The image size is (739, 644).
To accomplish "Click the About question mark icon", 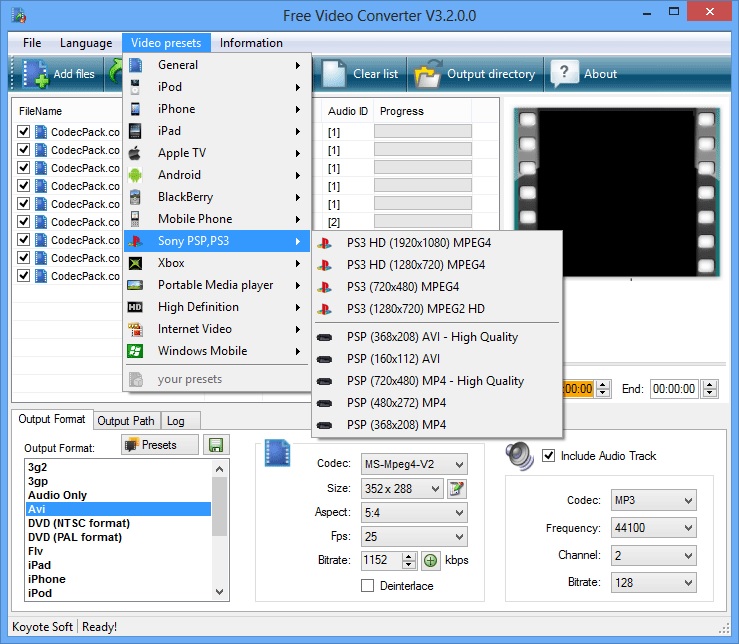I will [564, 74].
